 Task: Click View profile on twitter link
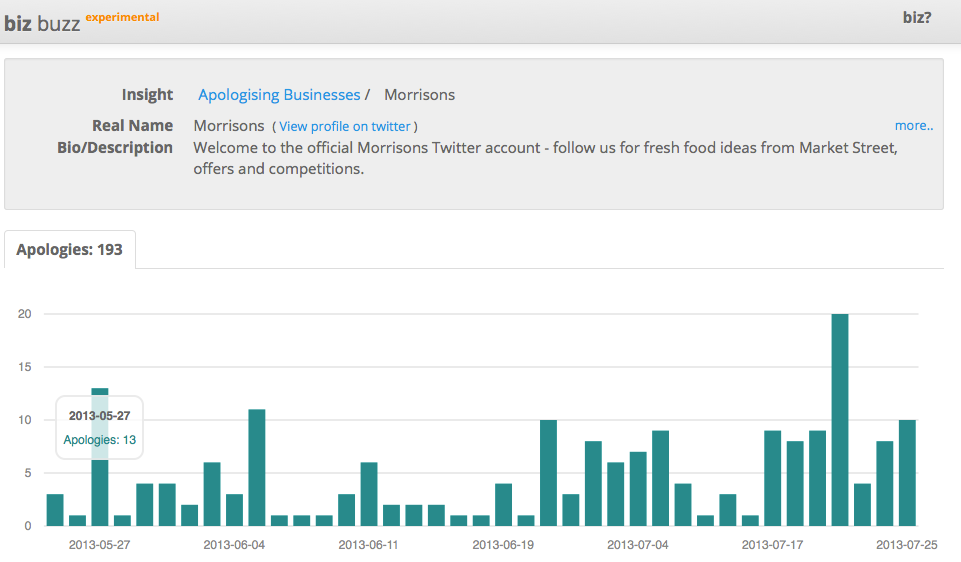click(x=344, y=126)
